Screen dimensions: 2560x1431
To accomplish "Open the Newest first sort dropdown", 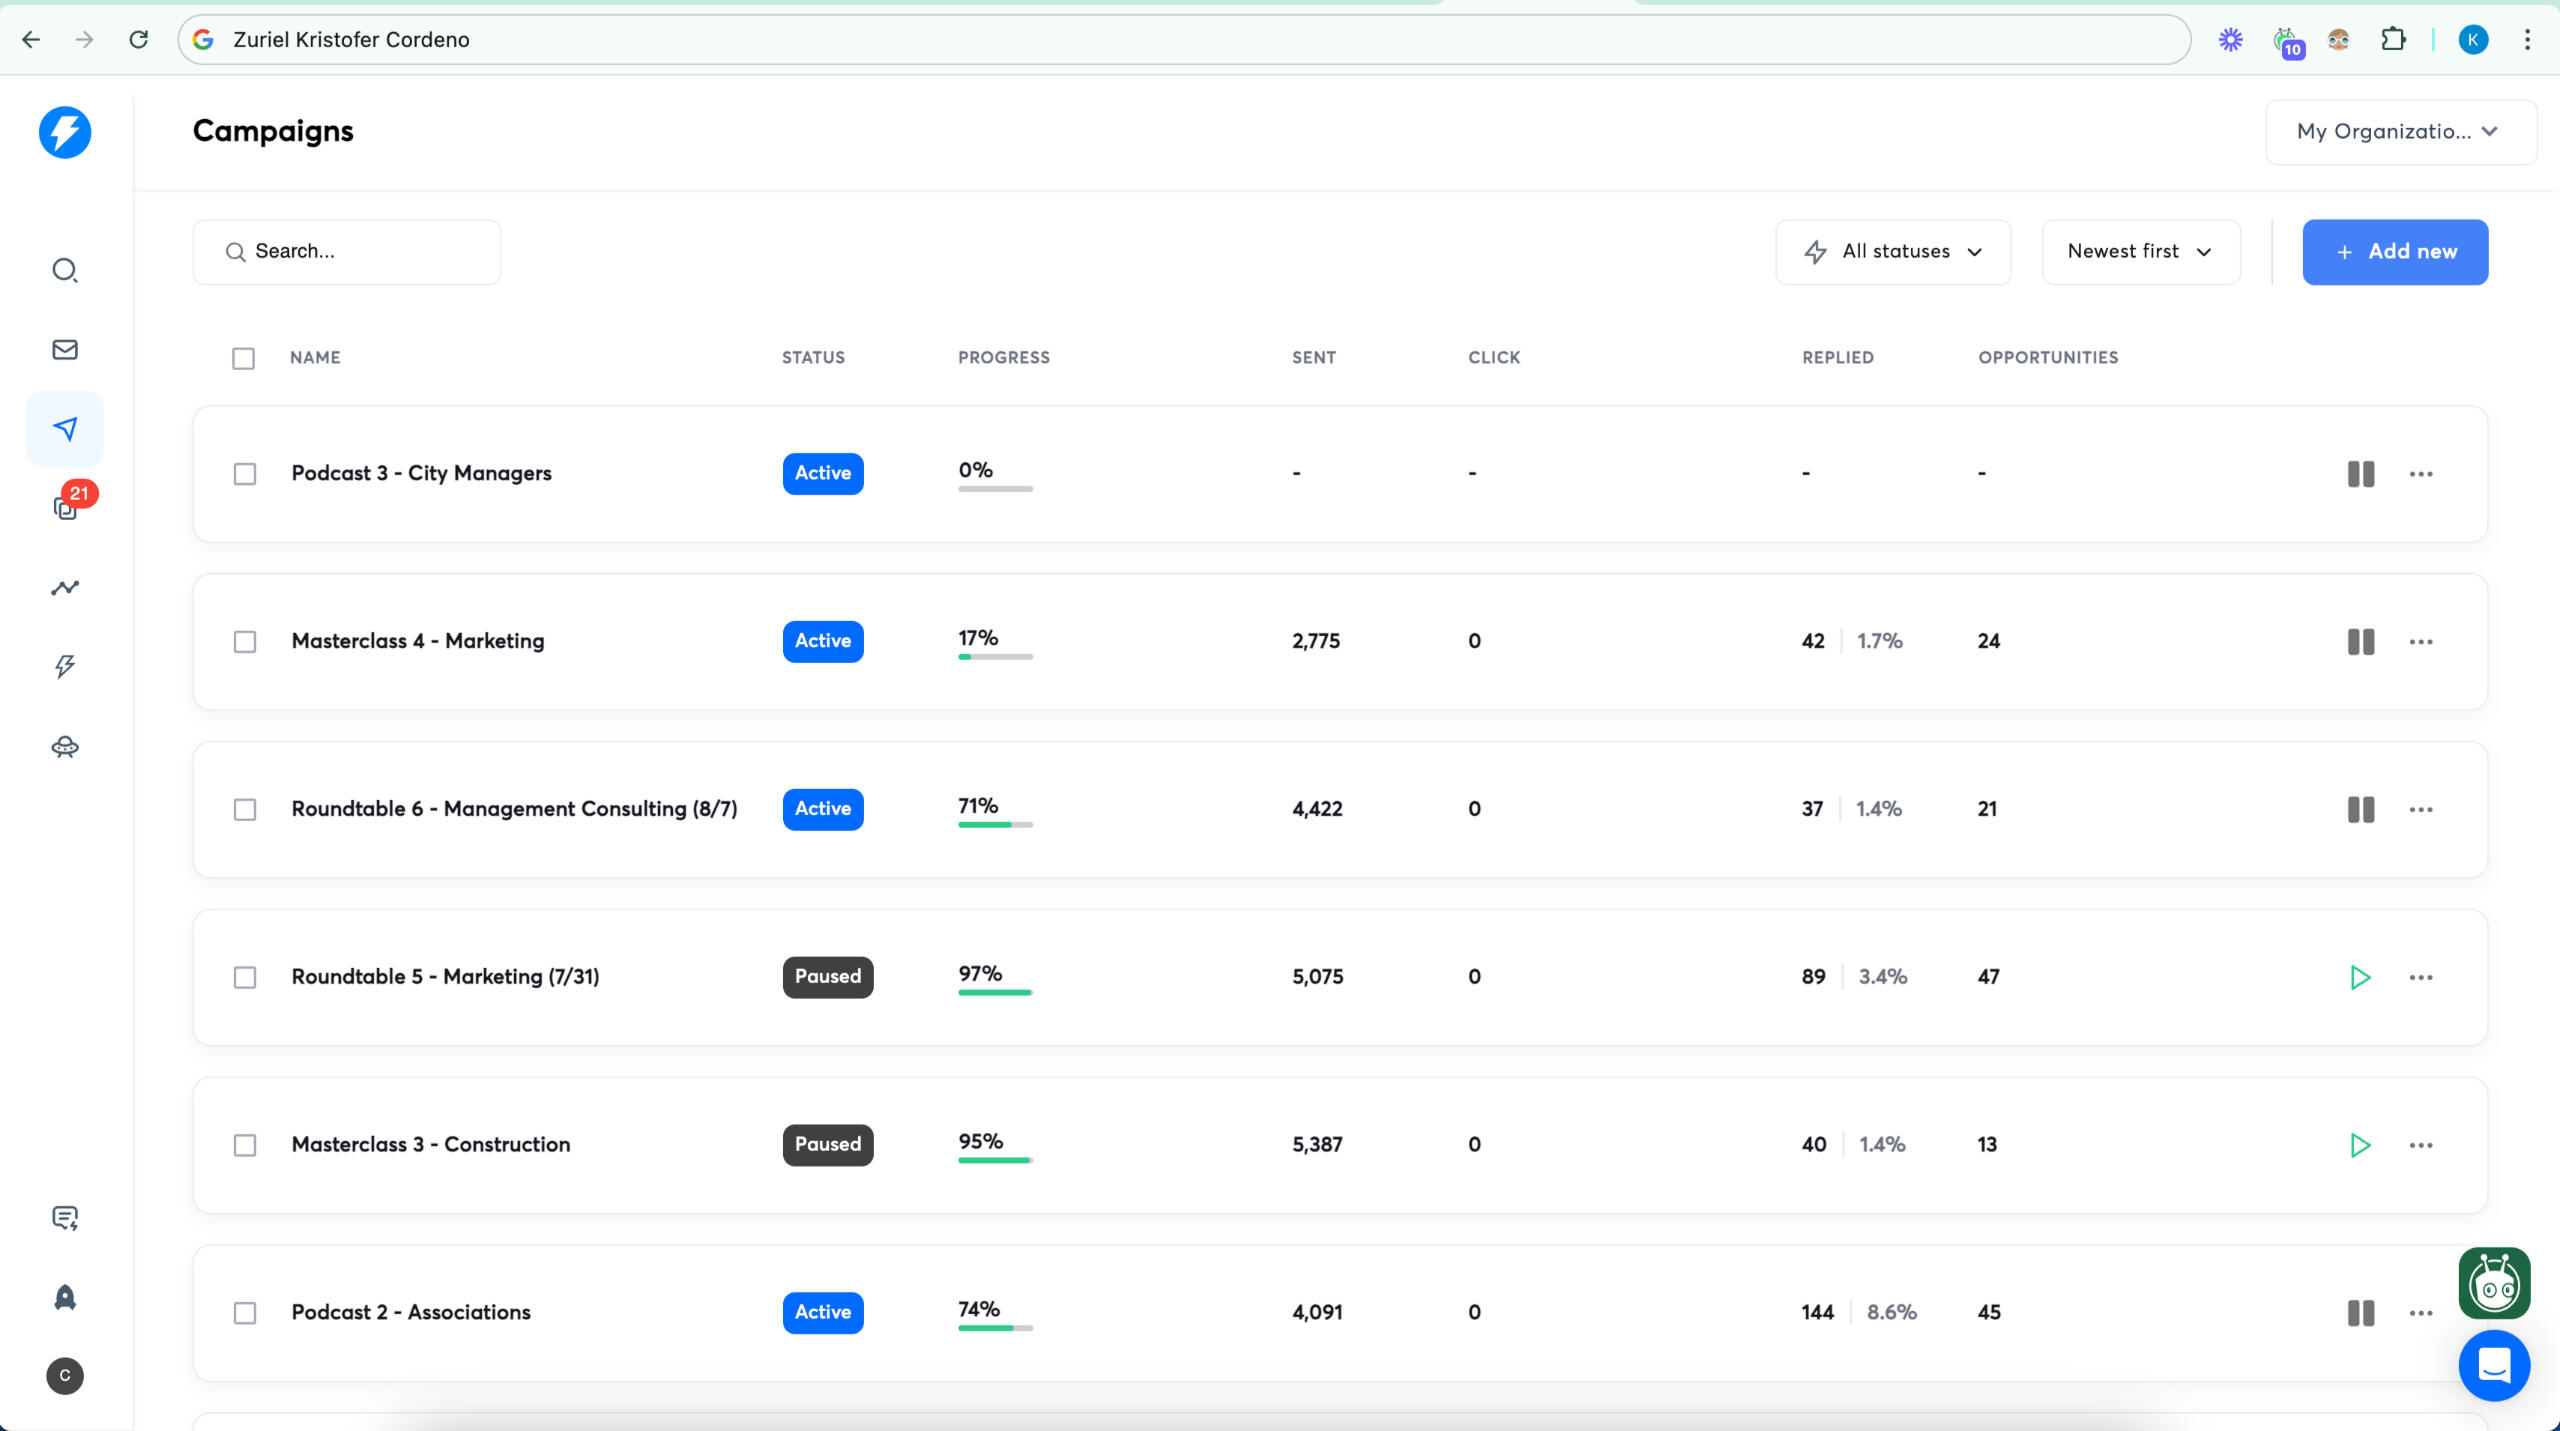I will 2140,252.
